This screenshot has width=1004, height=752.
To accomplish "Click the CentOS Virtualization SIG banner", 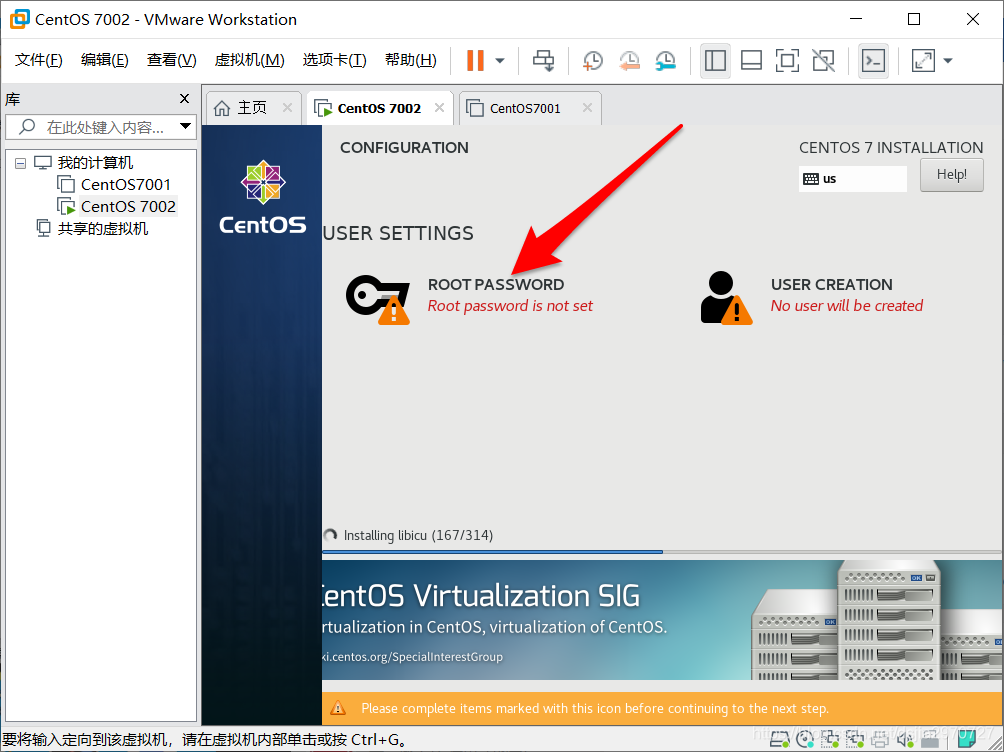I will pos(663,620).
